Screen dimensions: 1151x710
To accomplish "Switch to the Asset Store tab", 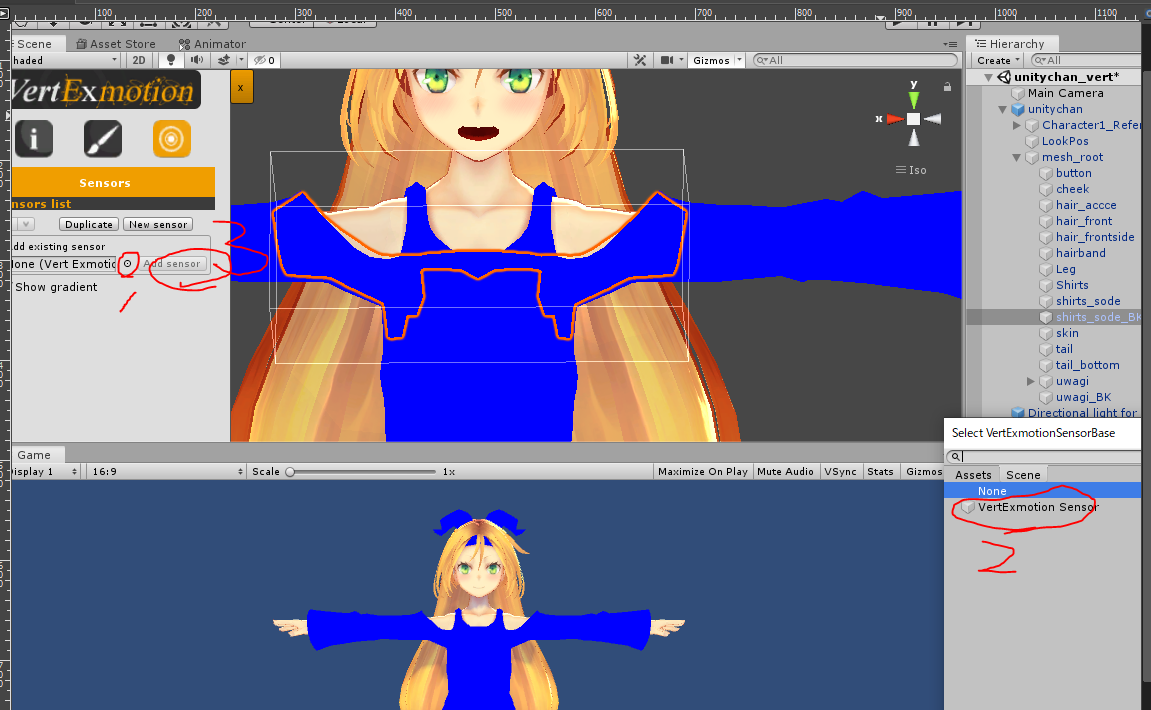I will [x=116, y=44].
